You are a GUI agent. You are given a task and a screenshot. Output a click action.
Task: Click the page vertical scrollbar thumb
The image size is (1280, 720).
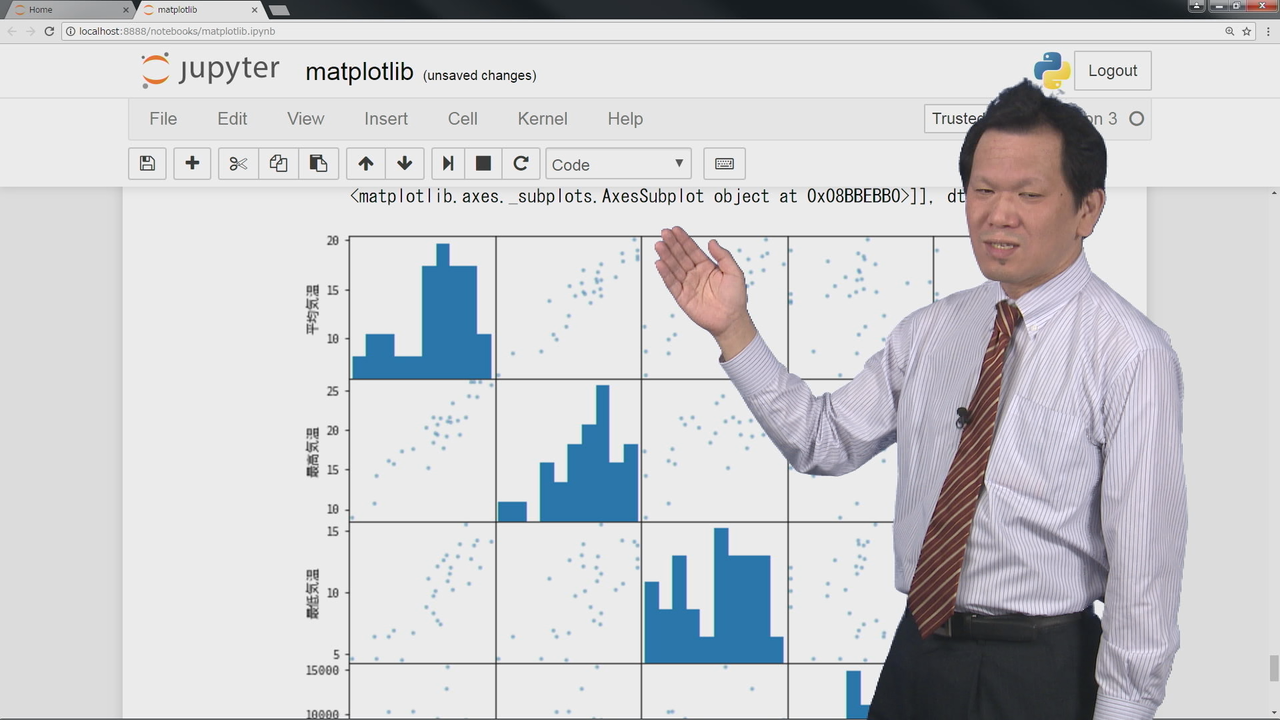click(x=1274, y=668)
